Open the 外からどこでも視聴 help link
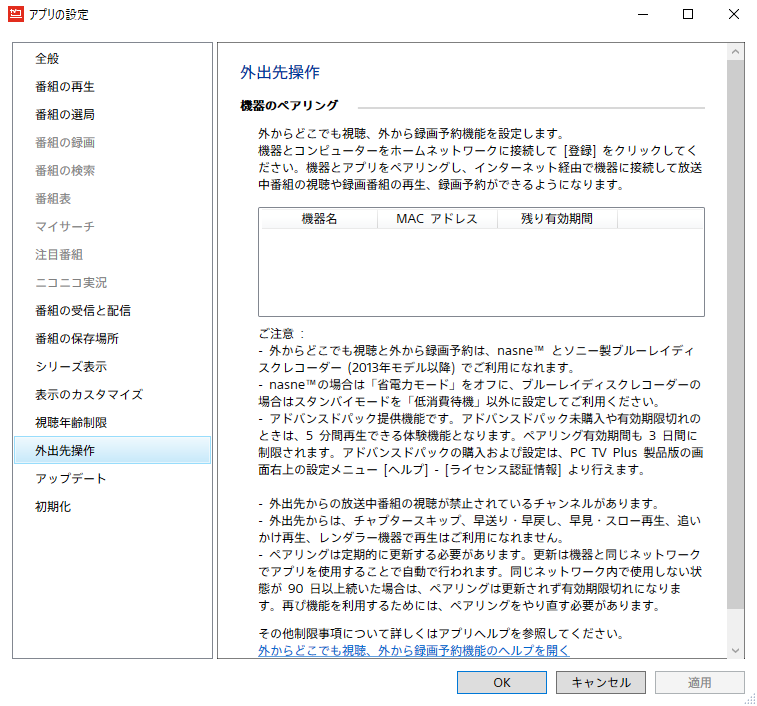Screen dimensions: 757x706 click(413, 650)
